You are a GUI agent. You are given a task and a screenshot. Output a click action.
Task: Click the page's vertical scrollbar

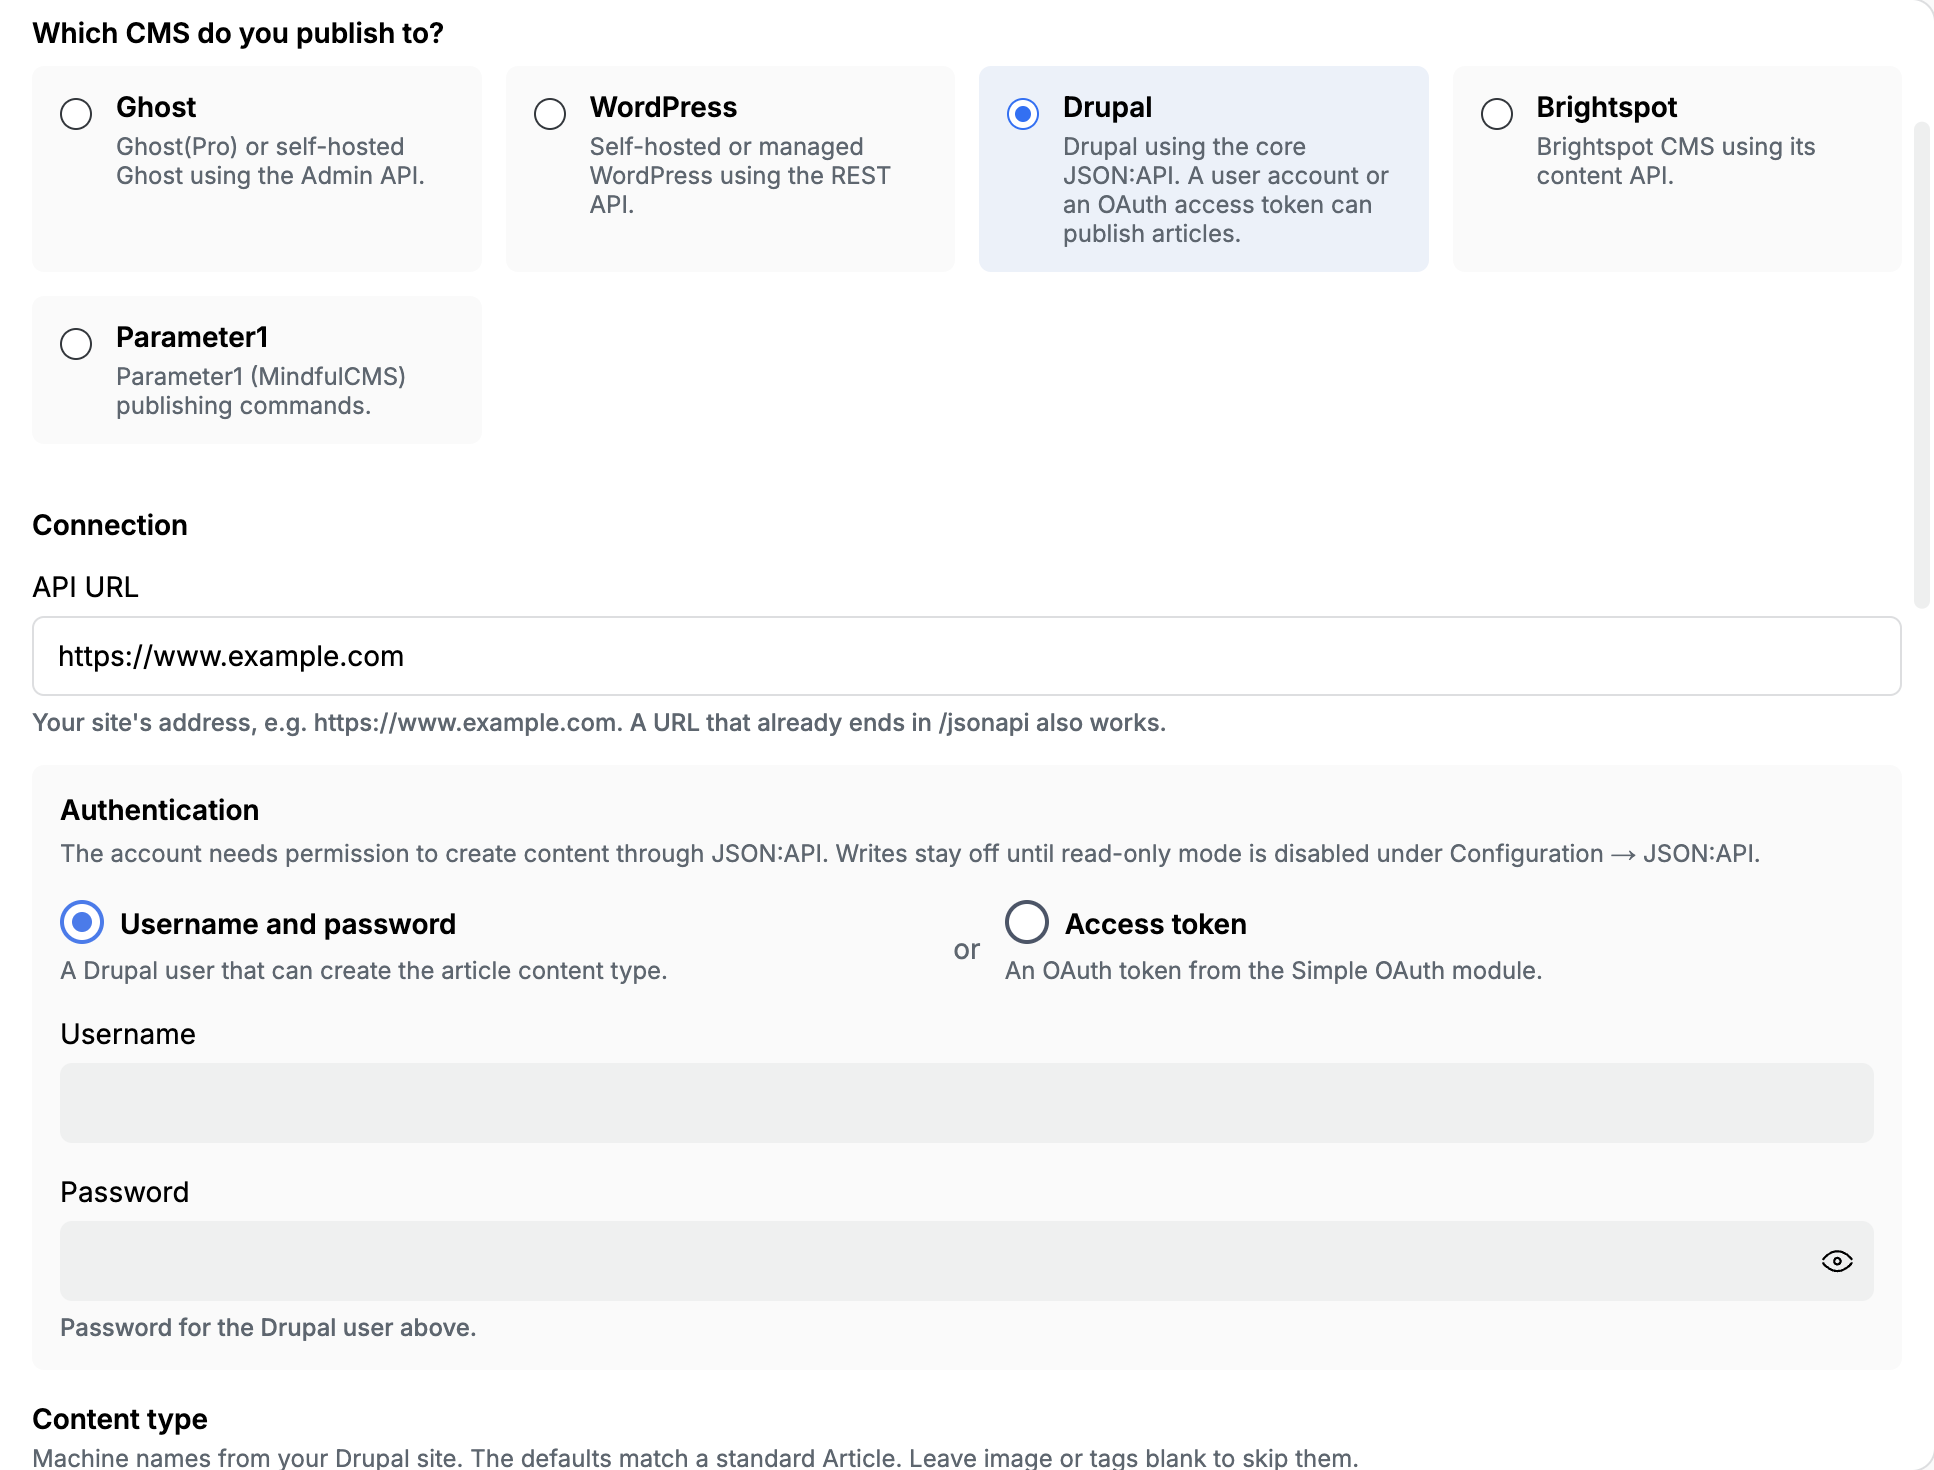click(x=1921, y=365)
